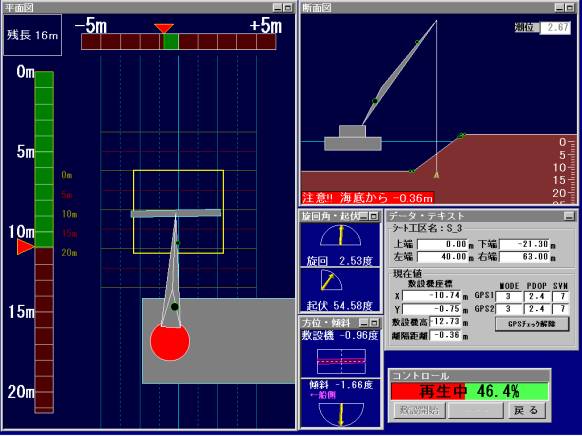The height and width of the screenshot is (436, 582).
Task: Click the swing angle 旋回 semicircle gauge
Action: pyautogui.click(x=340, y=236)
